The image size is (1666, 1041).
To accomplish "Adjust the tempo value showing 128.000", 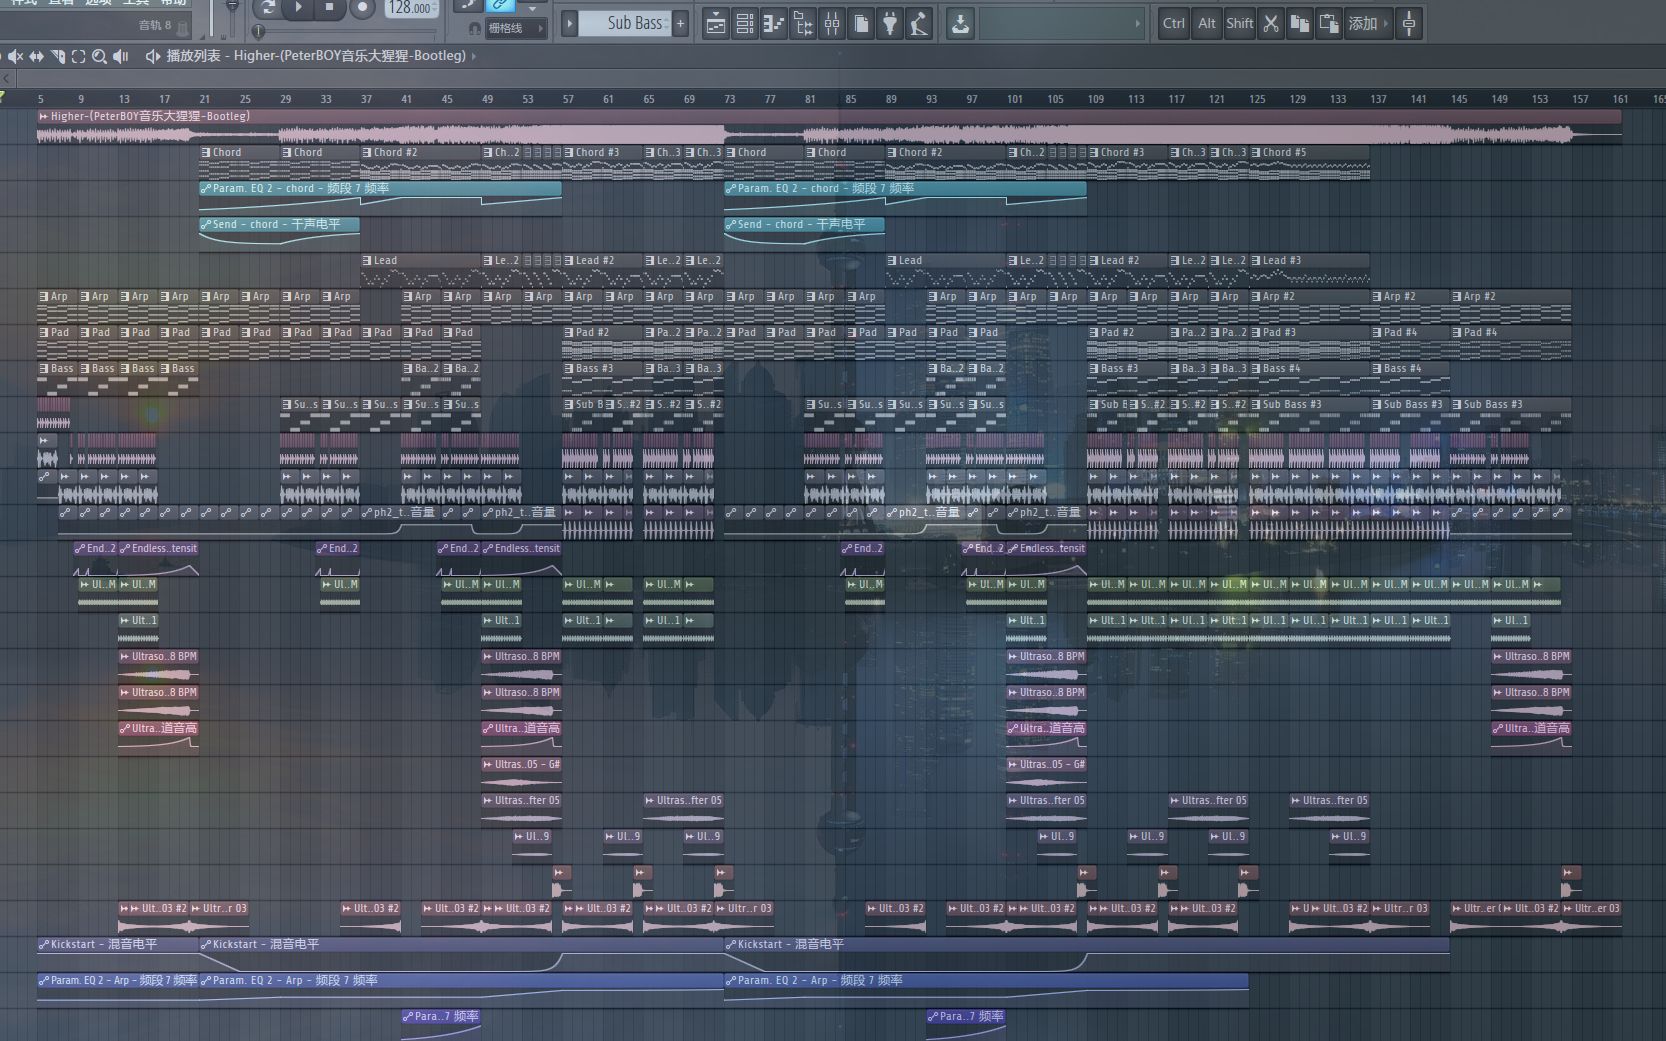I will (x=410, y=8).
